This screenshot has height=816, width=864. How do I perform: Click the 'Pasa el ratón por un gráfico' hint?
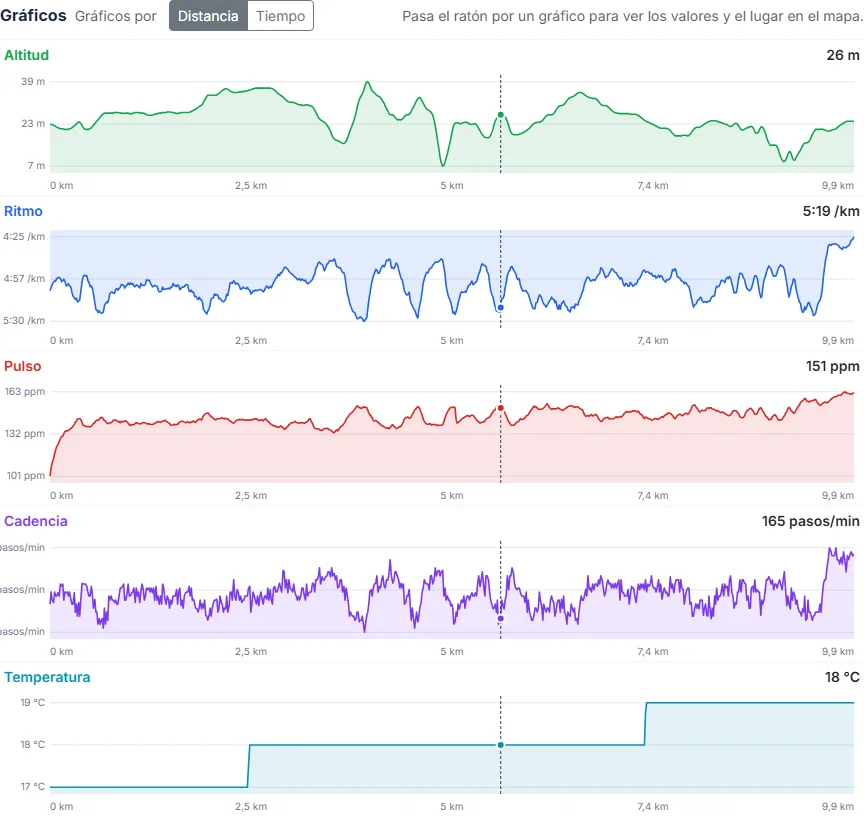tap(632, 16)
